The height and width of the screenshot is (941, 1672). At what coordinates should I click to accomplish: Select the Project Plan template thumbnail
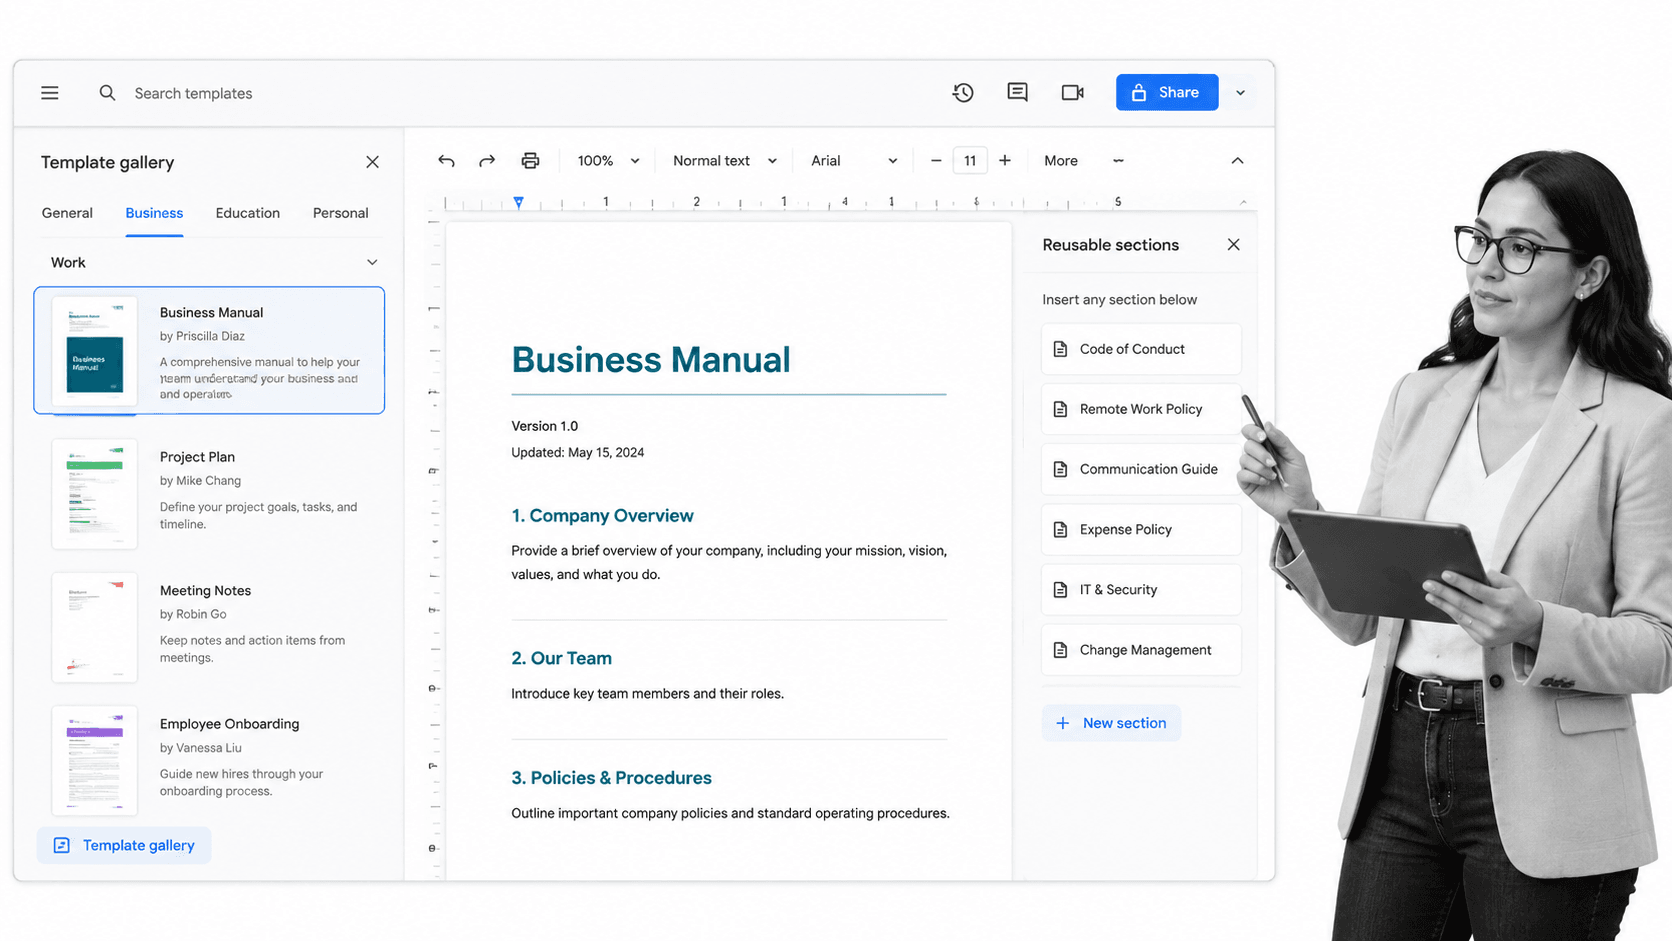pyautogui.click(x=94, y=494)
